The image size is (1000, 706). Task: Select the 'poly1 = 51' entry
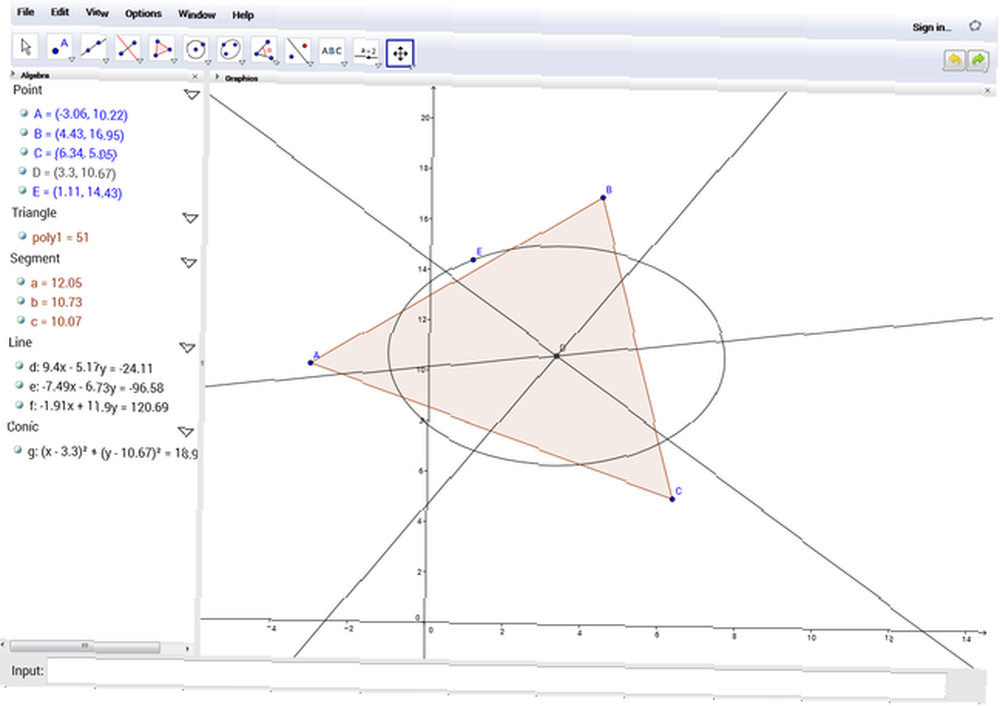(x=61, y=237)
